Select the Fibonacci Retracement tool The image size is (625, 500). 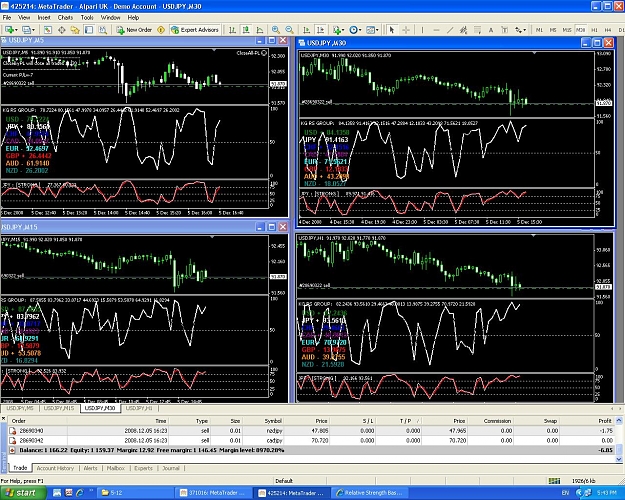pos(477,30)
